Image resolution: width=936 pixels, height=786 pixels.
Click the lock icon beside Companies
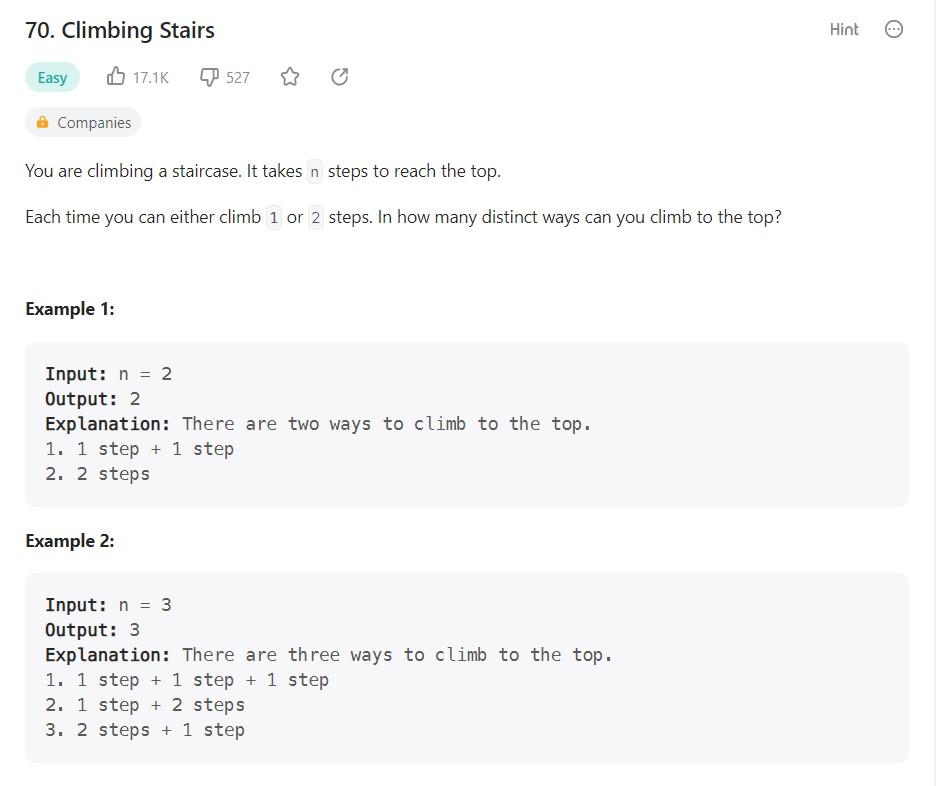42,122
